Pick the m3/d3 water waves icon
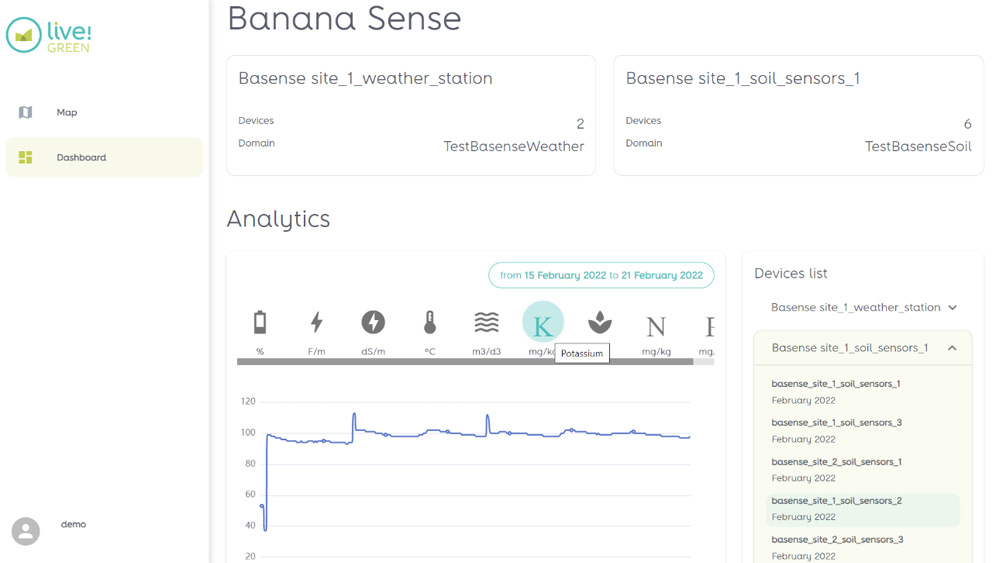Viewport: 1000px width, 563px height. coord(487,323)
